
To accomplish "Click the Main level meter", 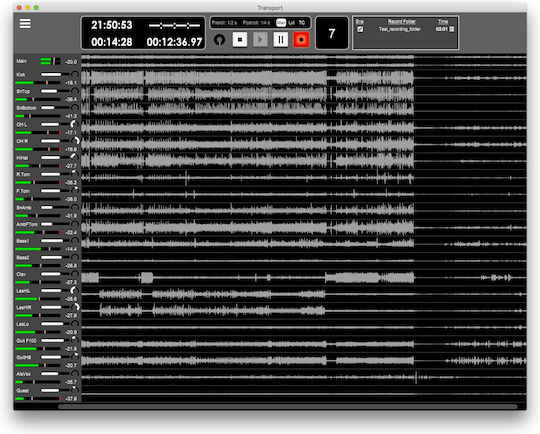I will [x=50, y=61].
